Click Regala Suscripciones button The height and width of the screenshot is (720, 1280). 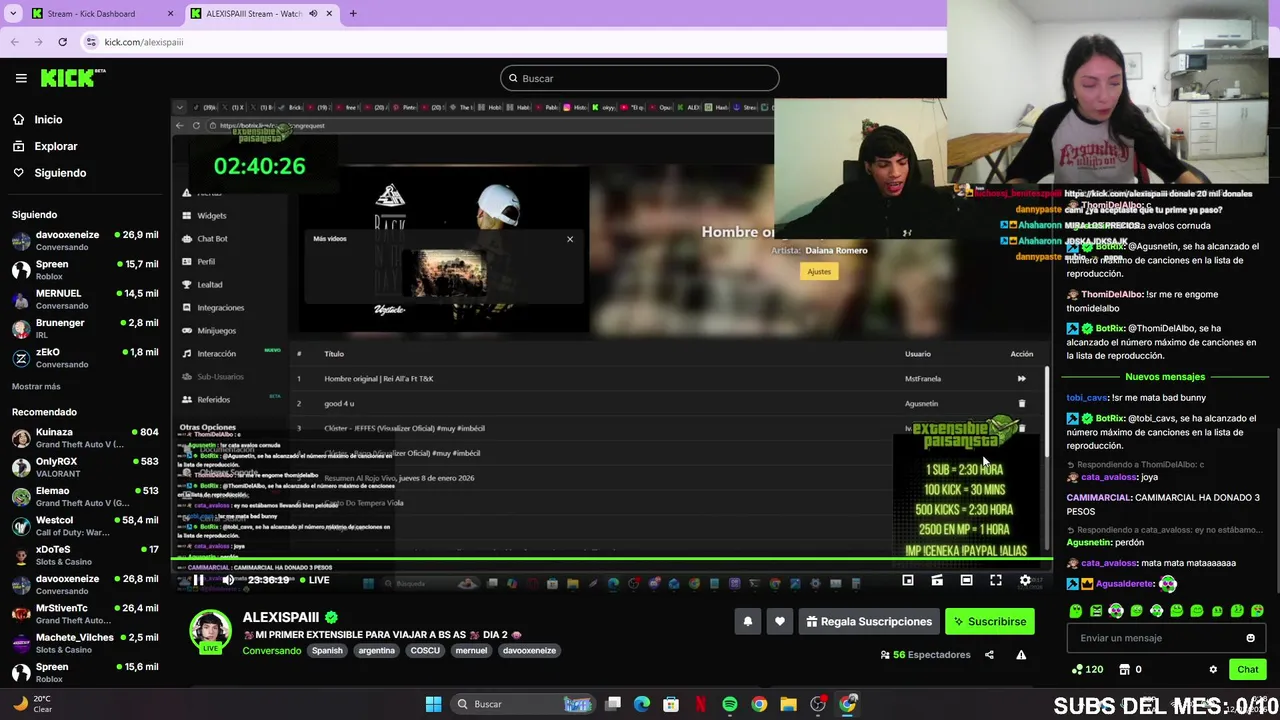(x=868, y=621)
